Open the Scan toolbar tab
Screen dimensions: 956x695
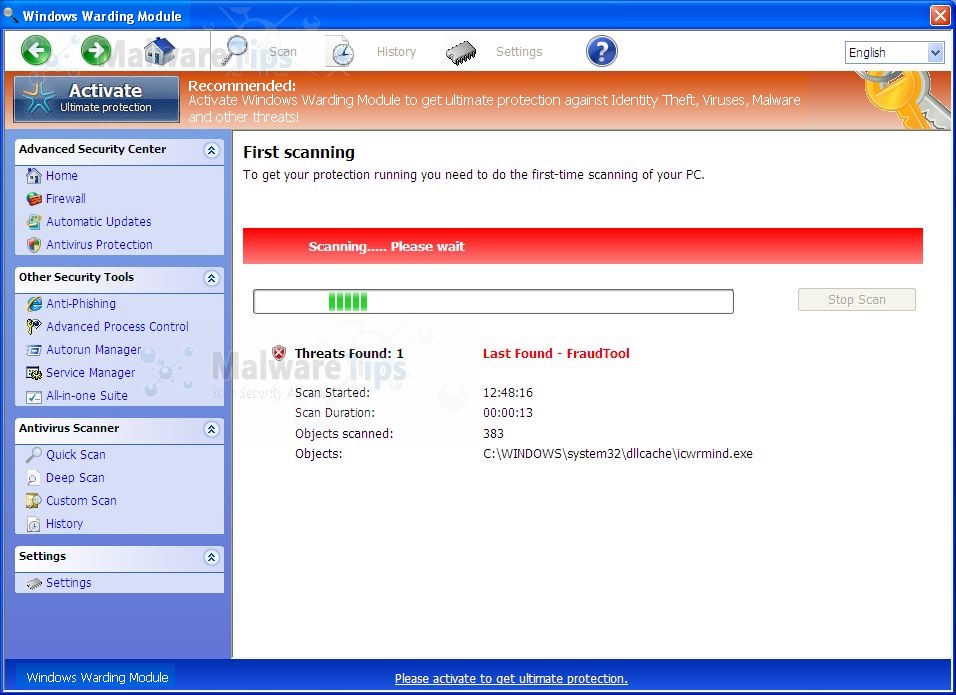click(283, 52)
